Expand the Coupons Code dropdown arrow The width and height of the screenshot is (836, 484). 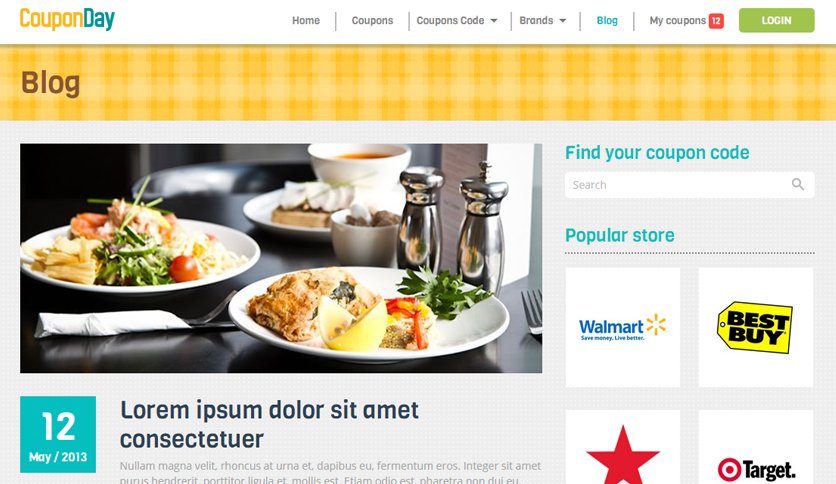494,21
